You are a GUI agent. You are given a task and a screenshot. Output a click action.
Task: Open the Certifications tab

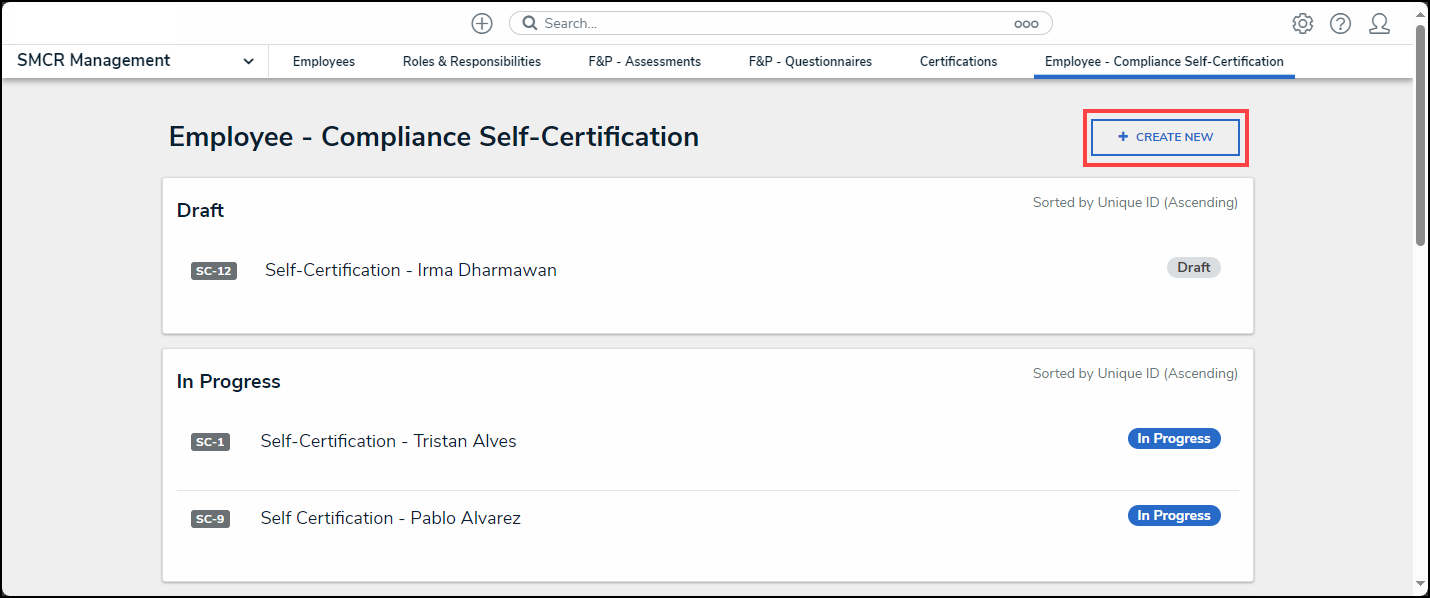pos(958,61)
